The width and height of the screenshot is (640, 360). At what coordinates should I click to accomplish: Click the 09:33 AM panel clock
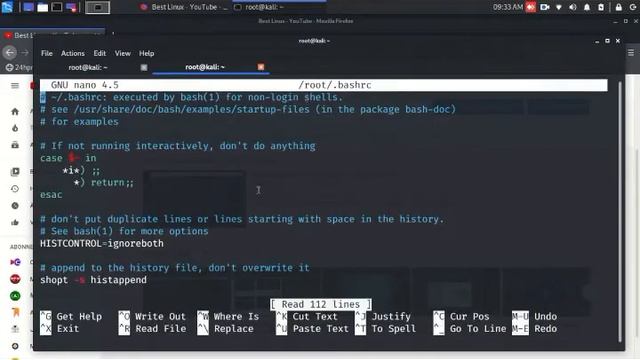pyautogui.click(x=507, y=7)
